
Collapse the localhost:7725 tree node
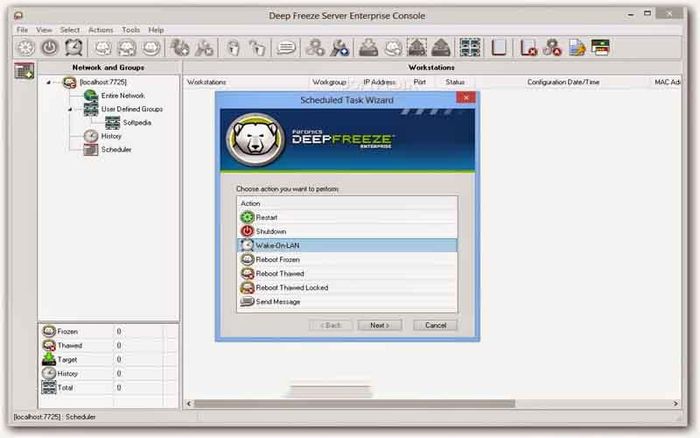[48, 83]
